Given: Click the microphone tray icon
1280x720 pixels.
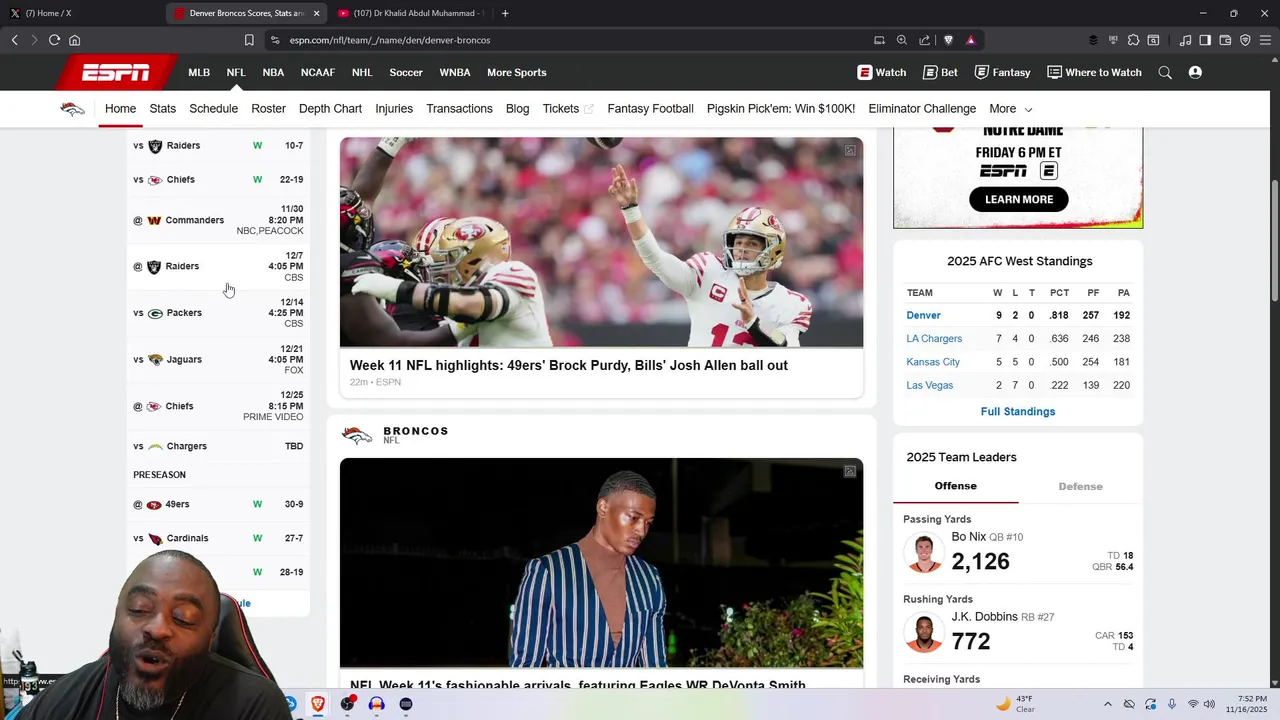Looking at the screenshot, I should pos(1171,704).
